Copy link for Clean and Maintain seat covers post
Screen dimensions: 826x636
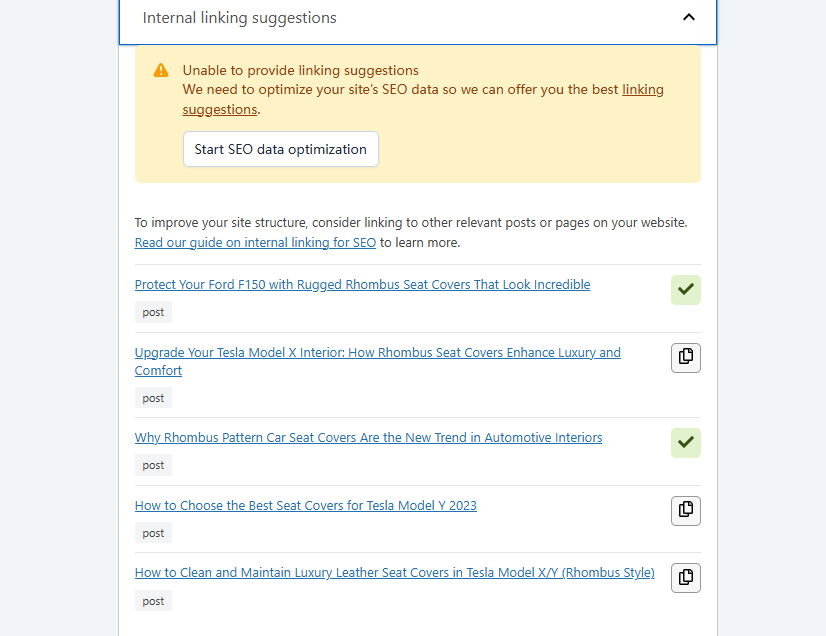685,577
